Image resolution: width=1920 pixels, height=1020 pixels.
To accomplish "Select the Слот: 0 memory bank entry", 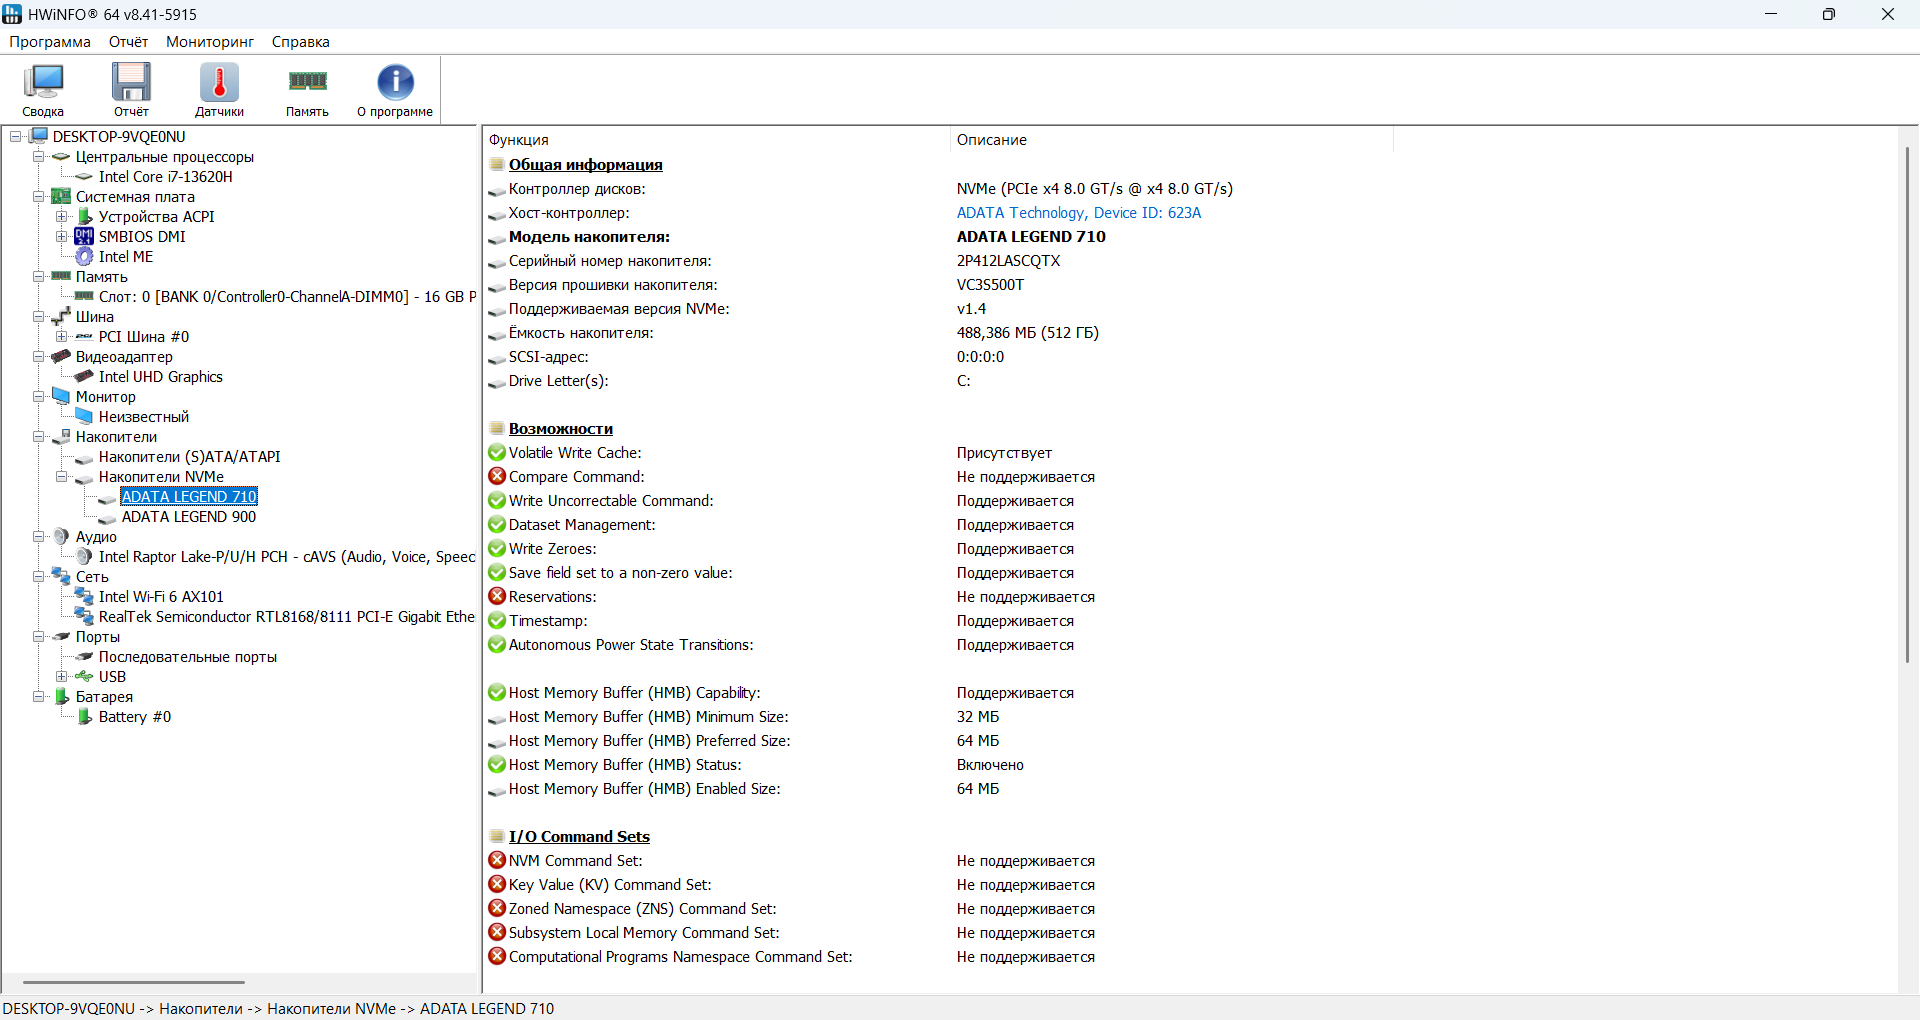I will point(287,297).
